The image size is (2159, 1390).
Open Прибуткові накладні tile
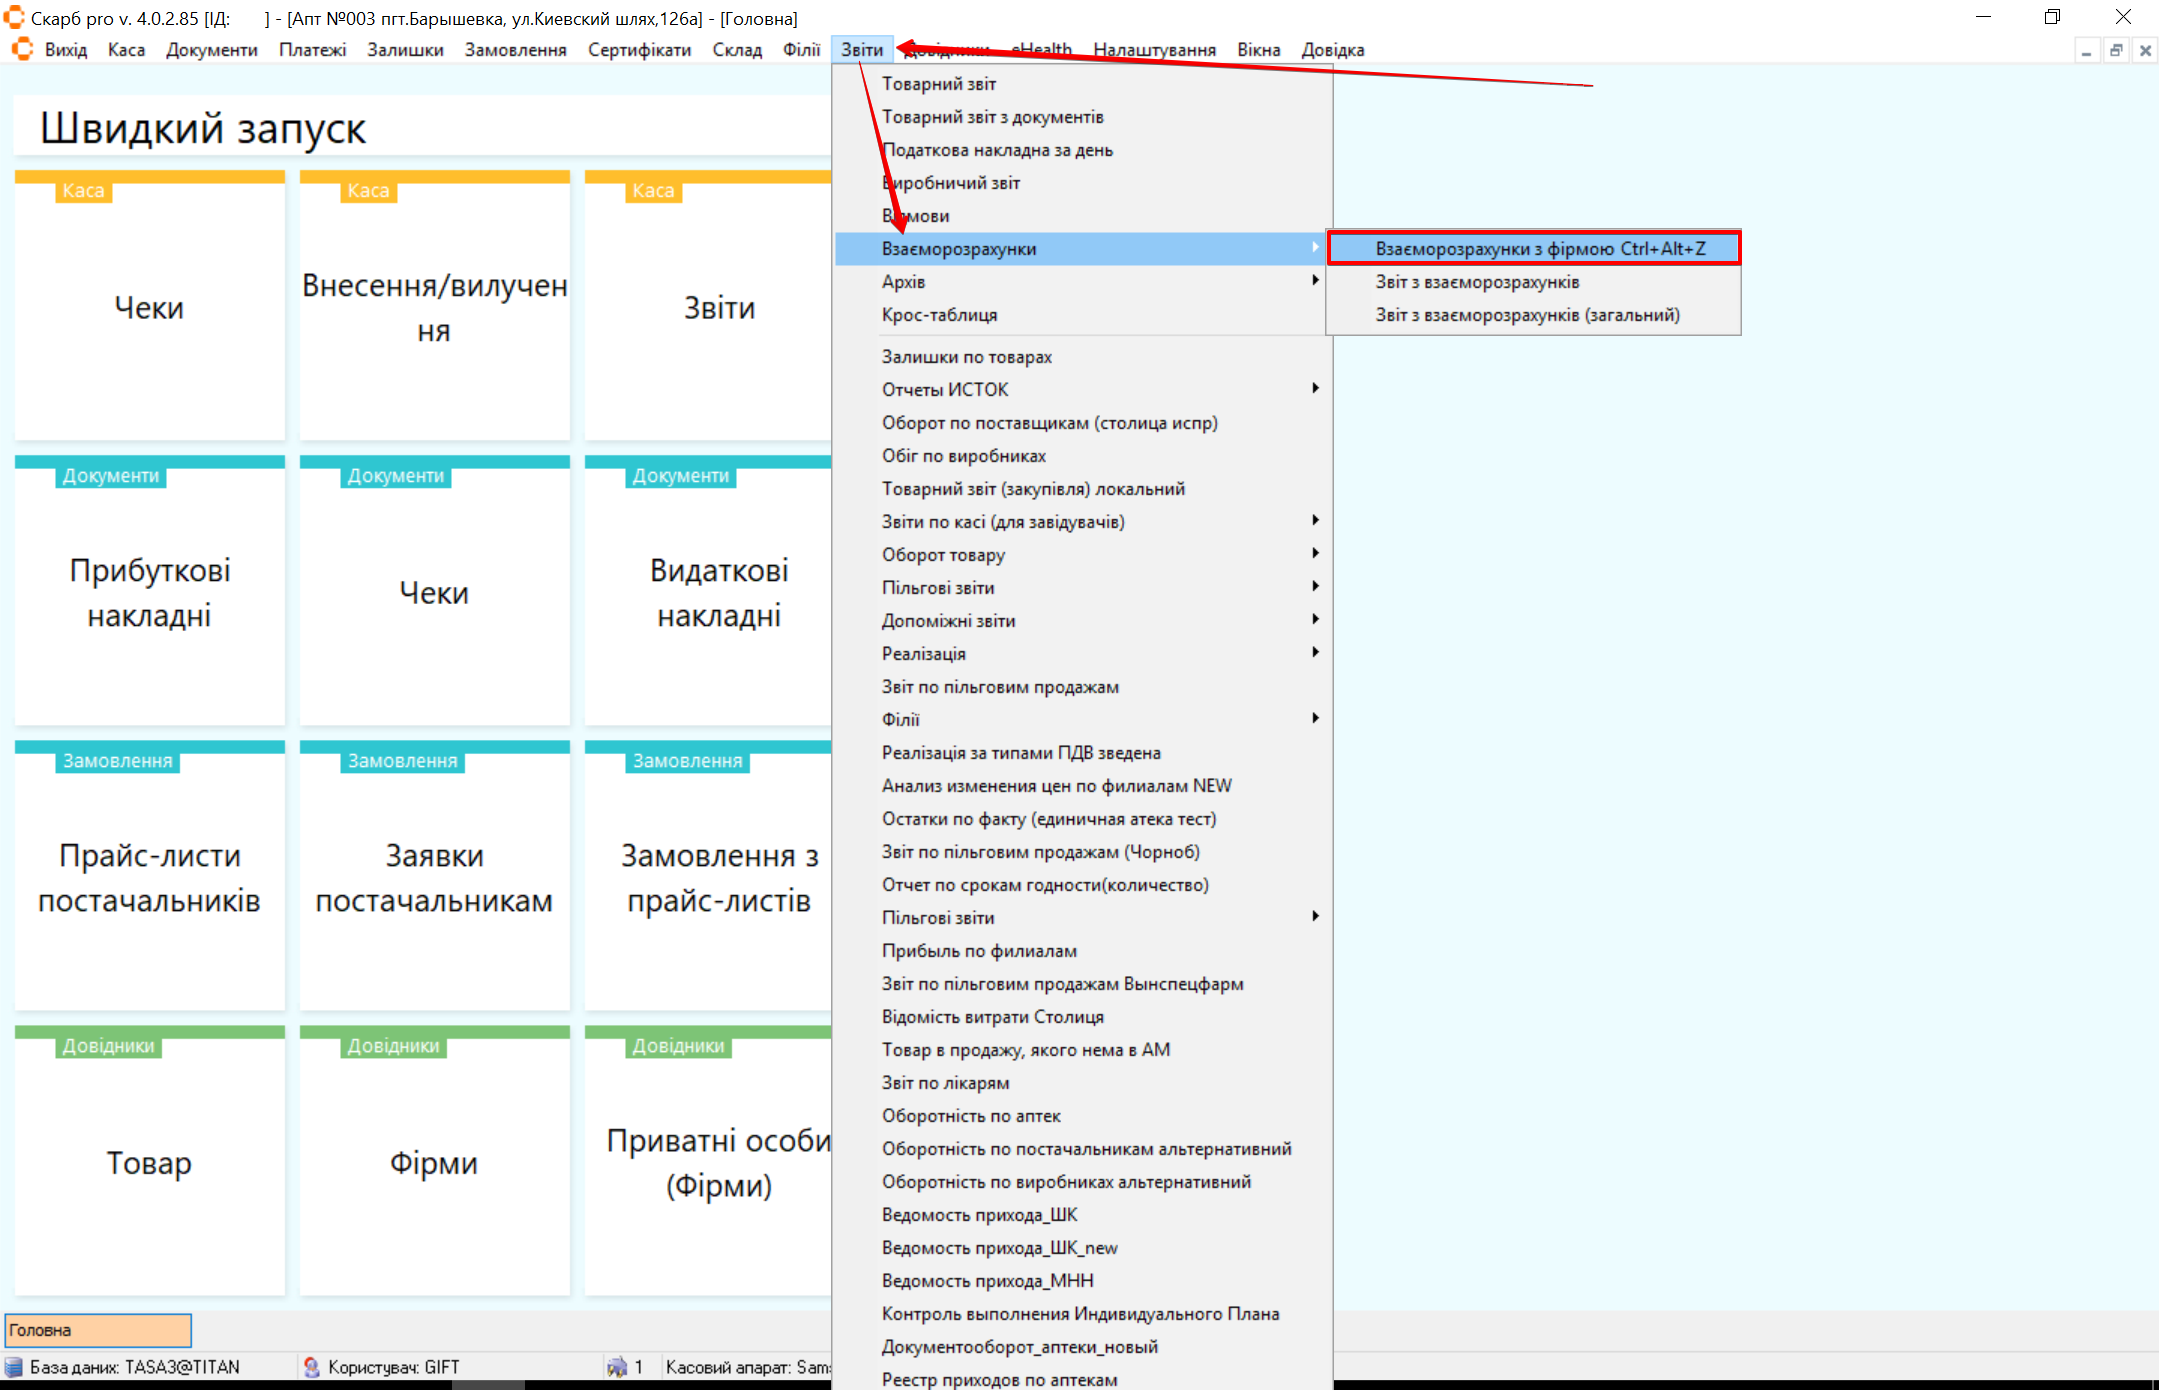pyautogui.click(x=149, y=592)
